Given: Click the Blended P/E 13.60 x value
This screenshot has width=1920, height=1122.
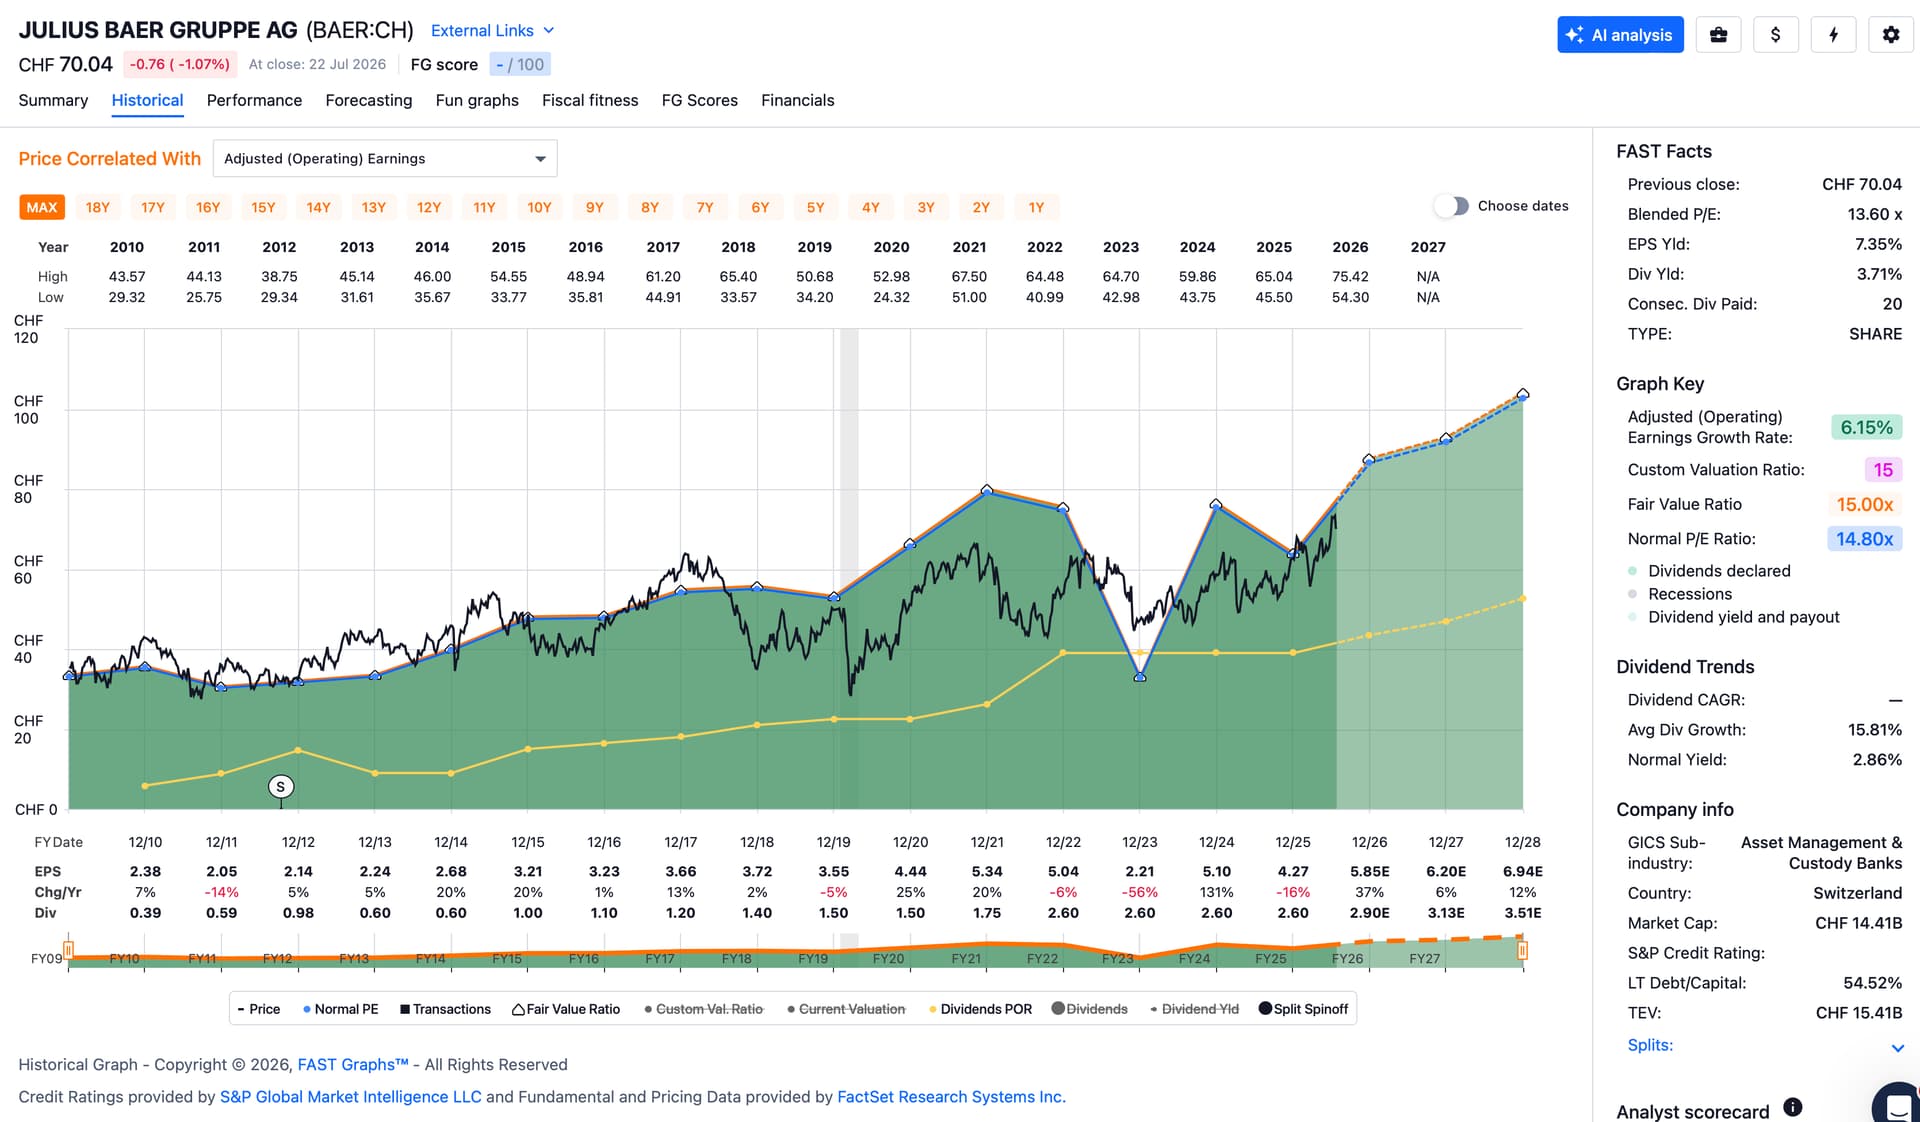Looking at the screenshot, I should pos(1874,214).
